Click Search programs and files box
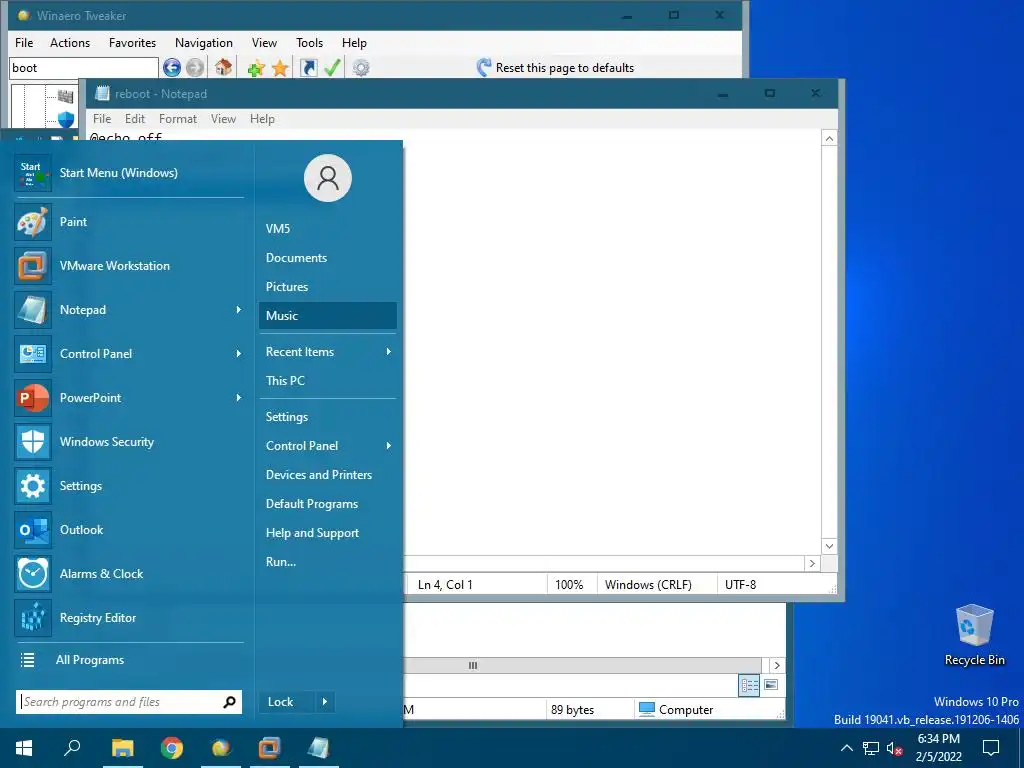 click(129, 702)
